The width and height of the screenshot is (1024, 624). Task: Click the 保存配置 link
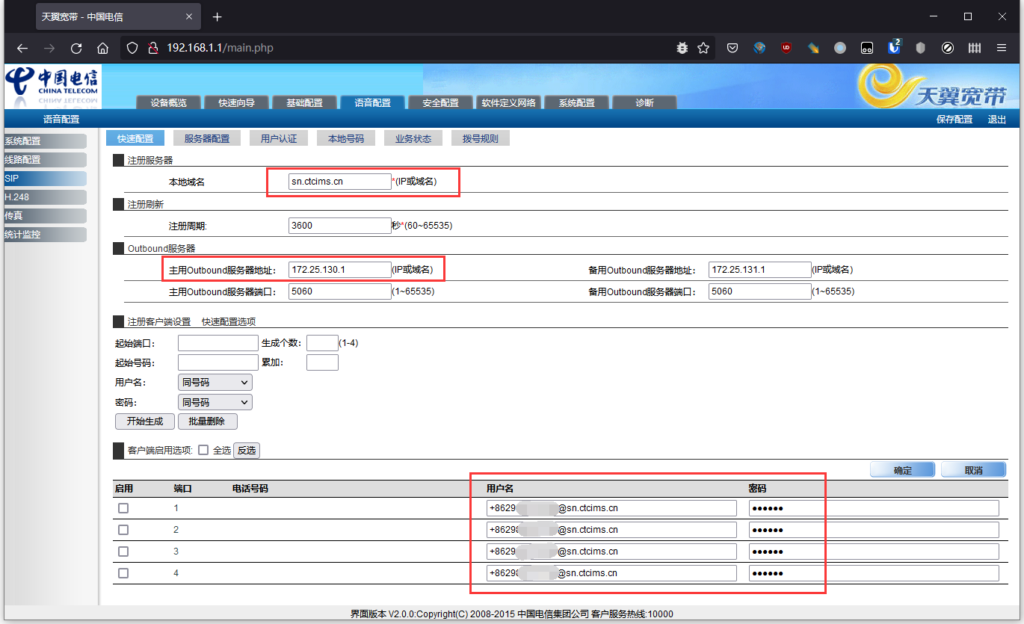[x=954, y=119]
